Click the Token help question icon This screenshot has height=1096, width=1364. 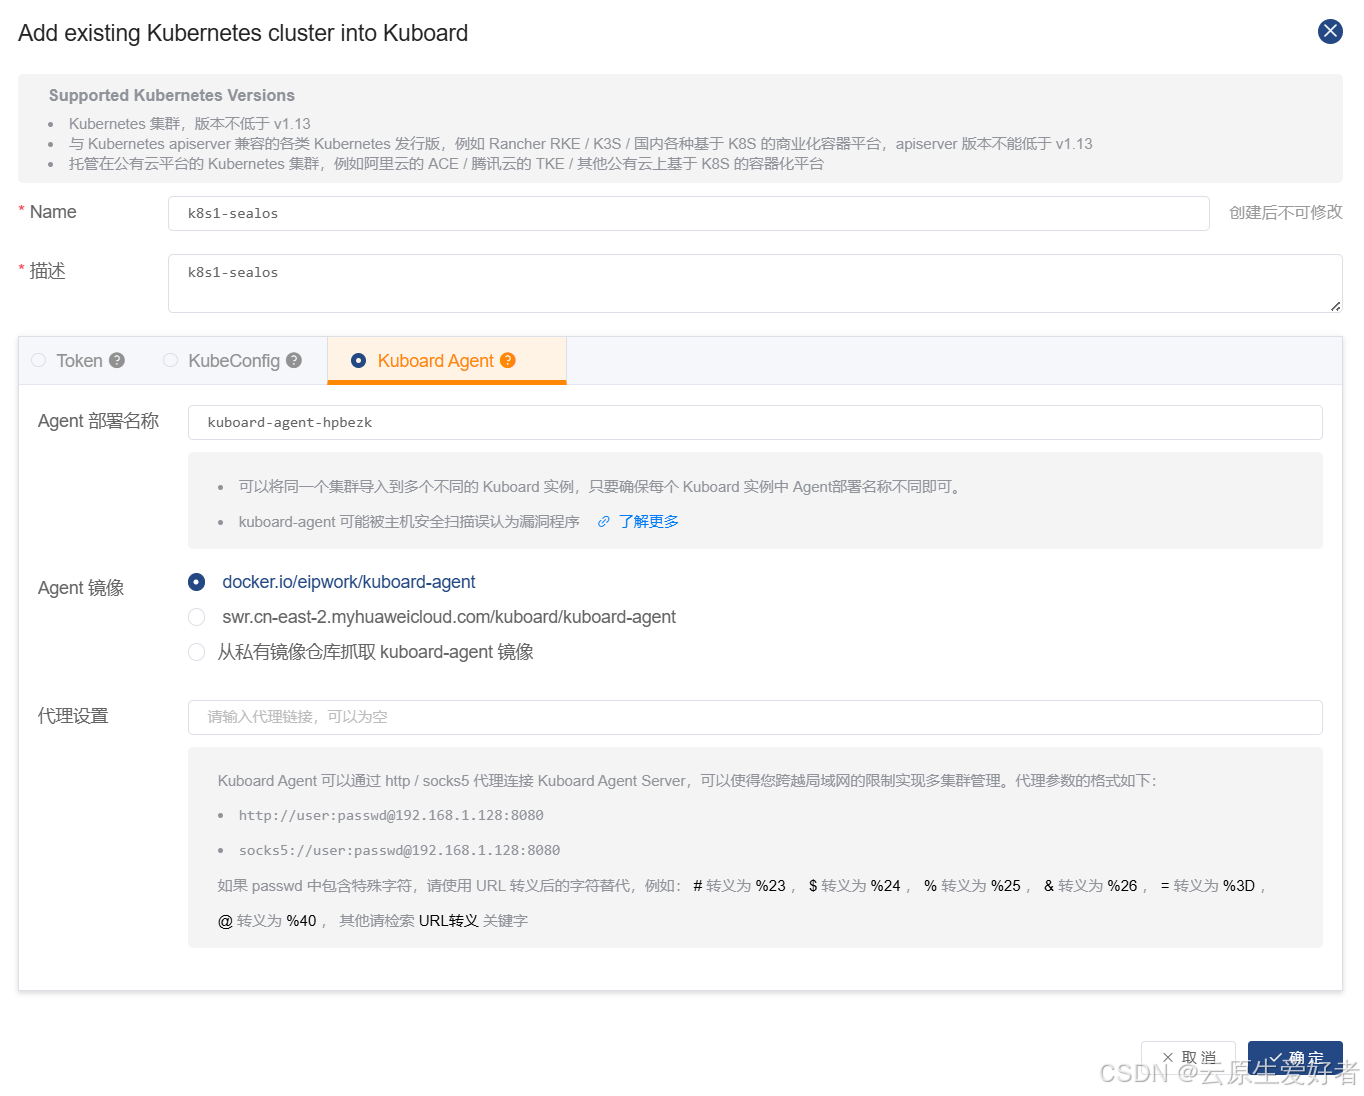click(117, 360)
